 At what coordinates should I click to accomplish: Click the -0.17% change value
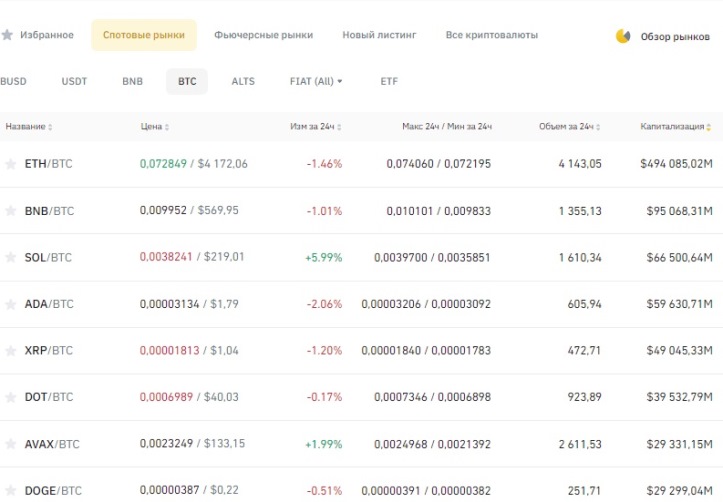pos(325,397)
